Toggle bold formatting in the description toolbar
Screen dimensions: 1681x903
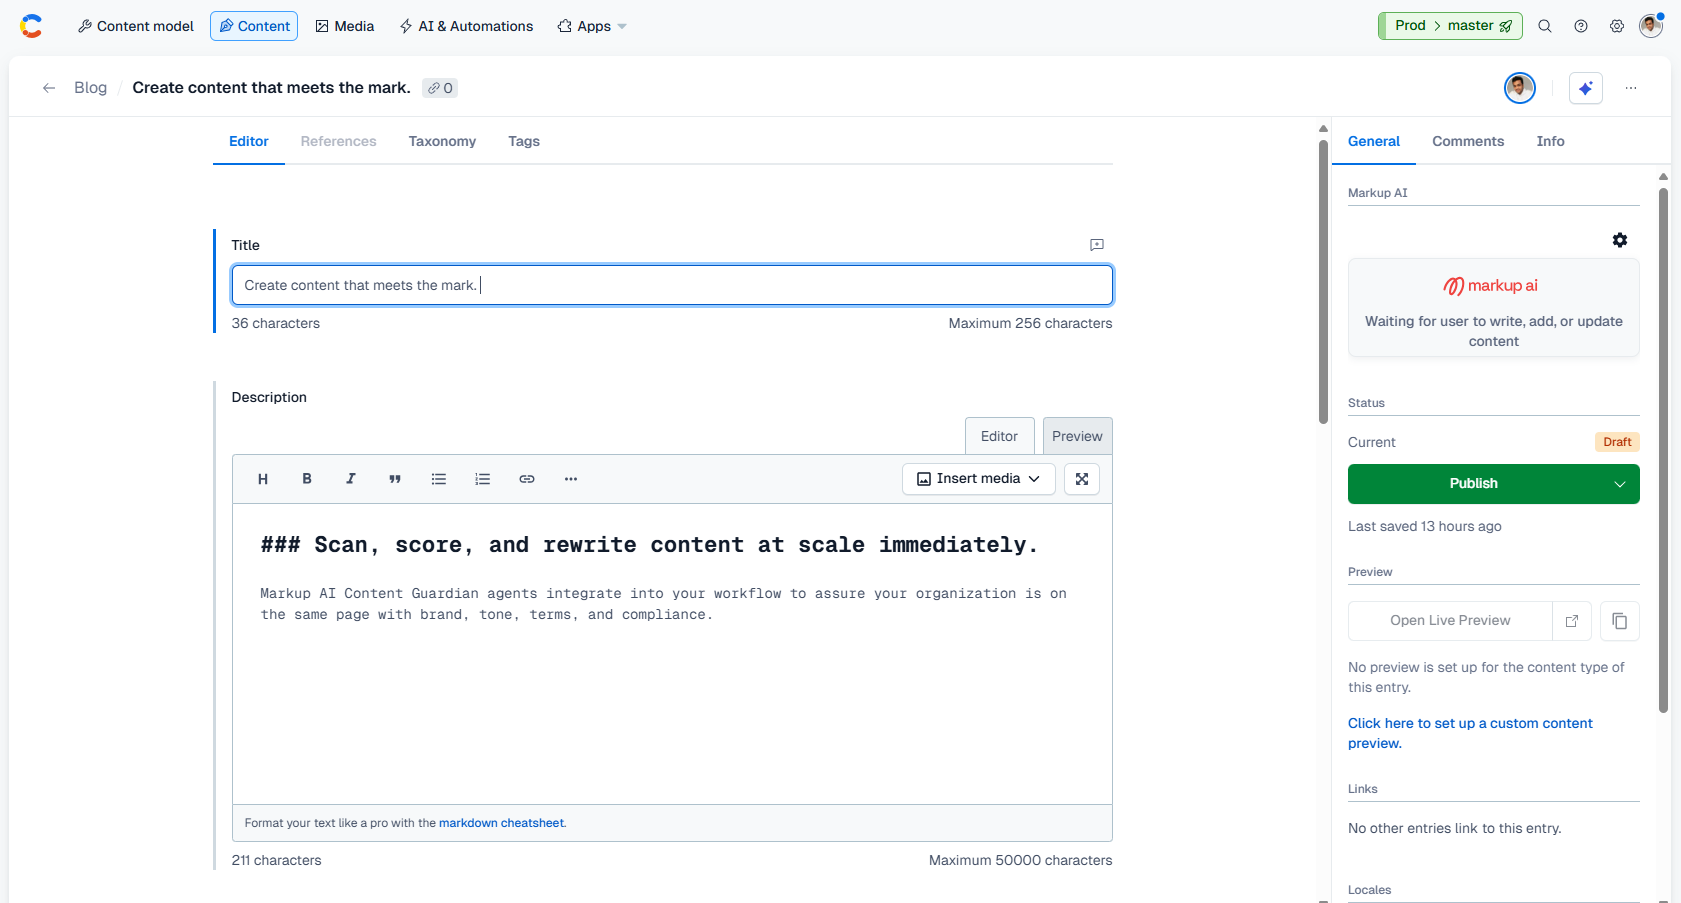coord(307,479)
